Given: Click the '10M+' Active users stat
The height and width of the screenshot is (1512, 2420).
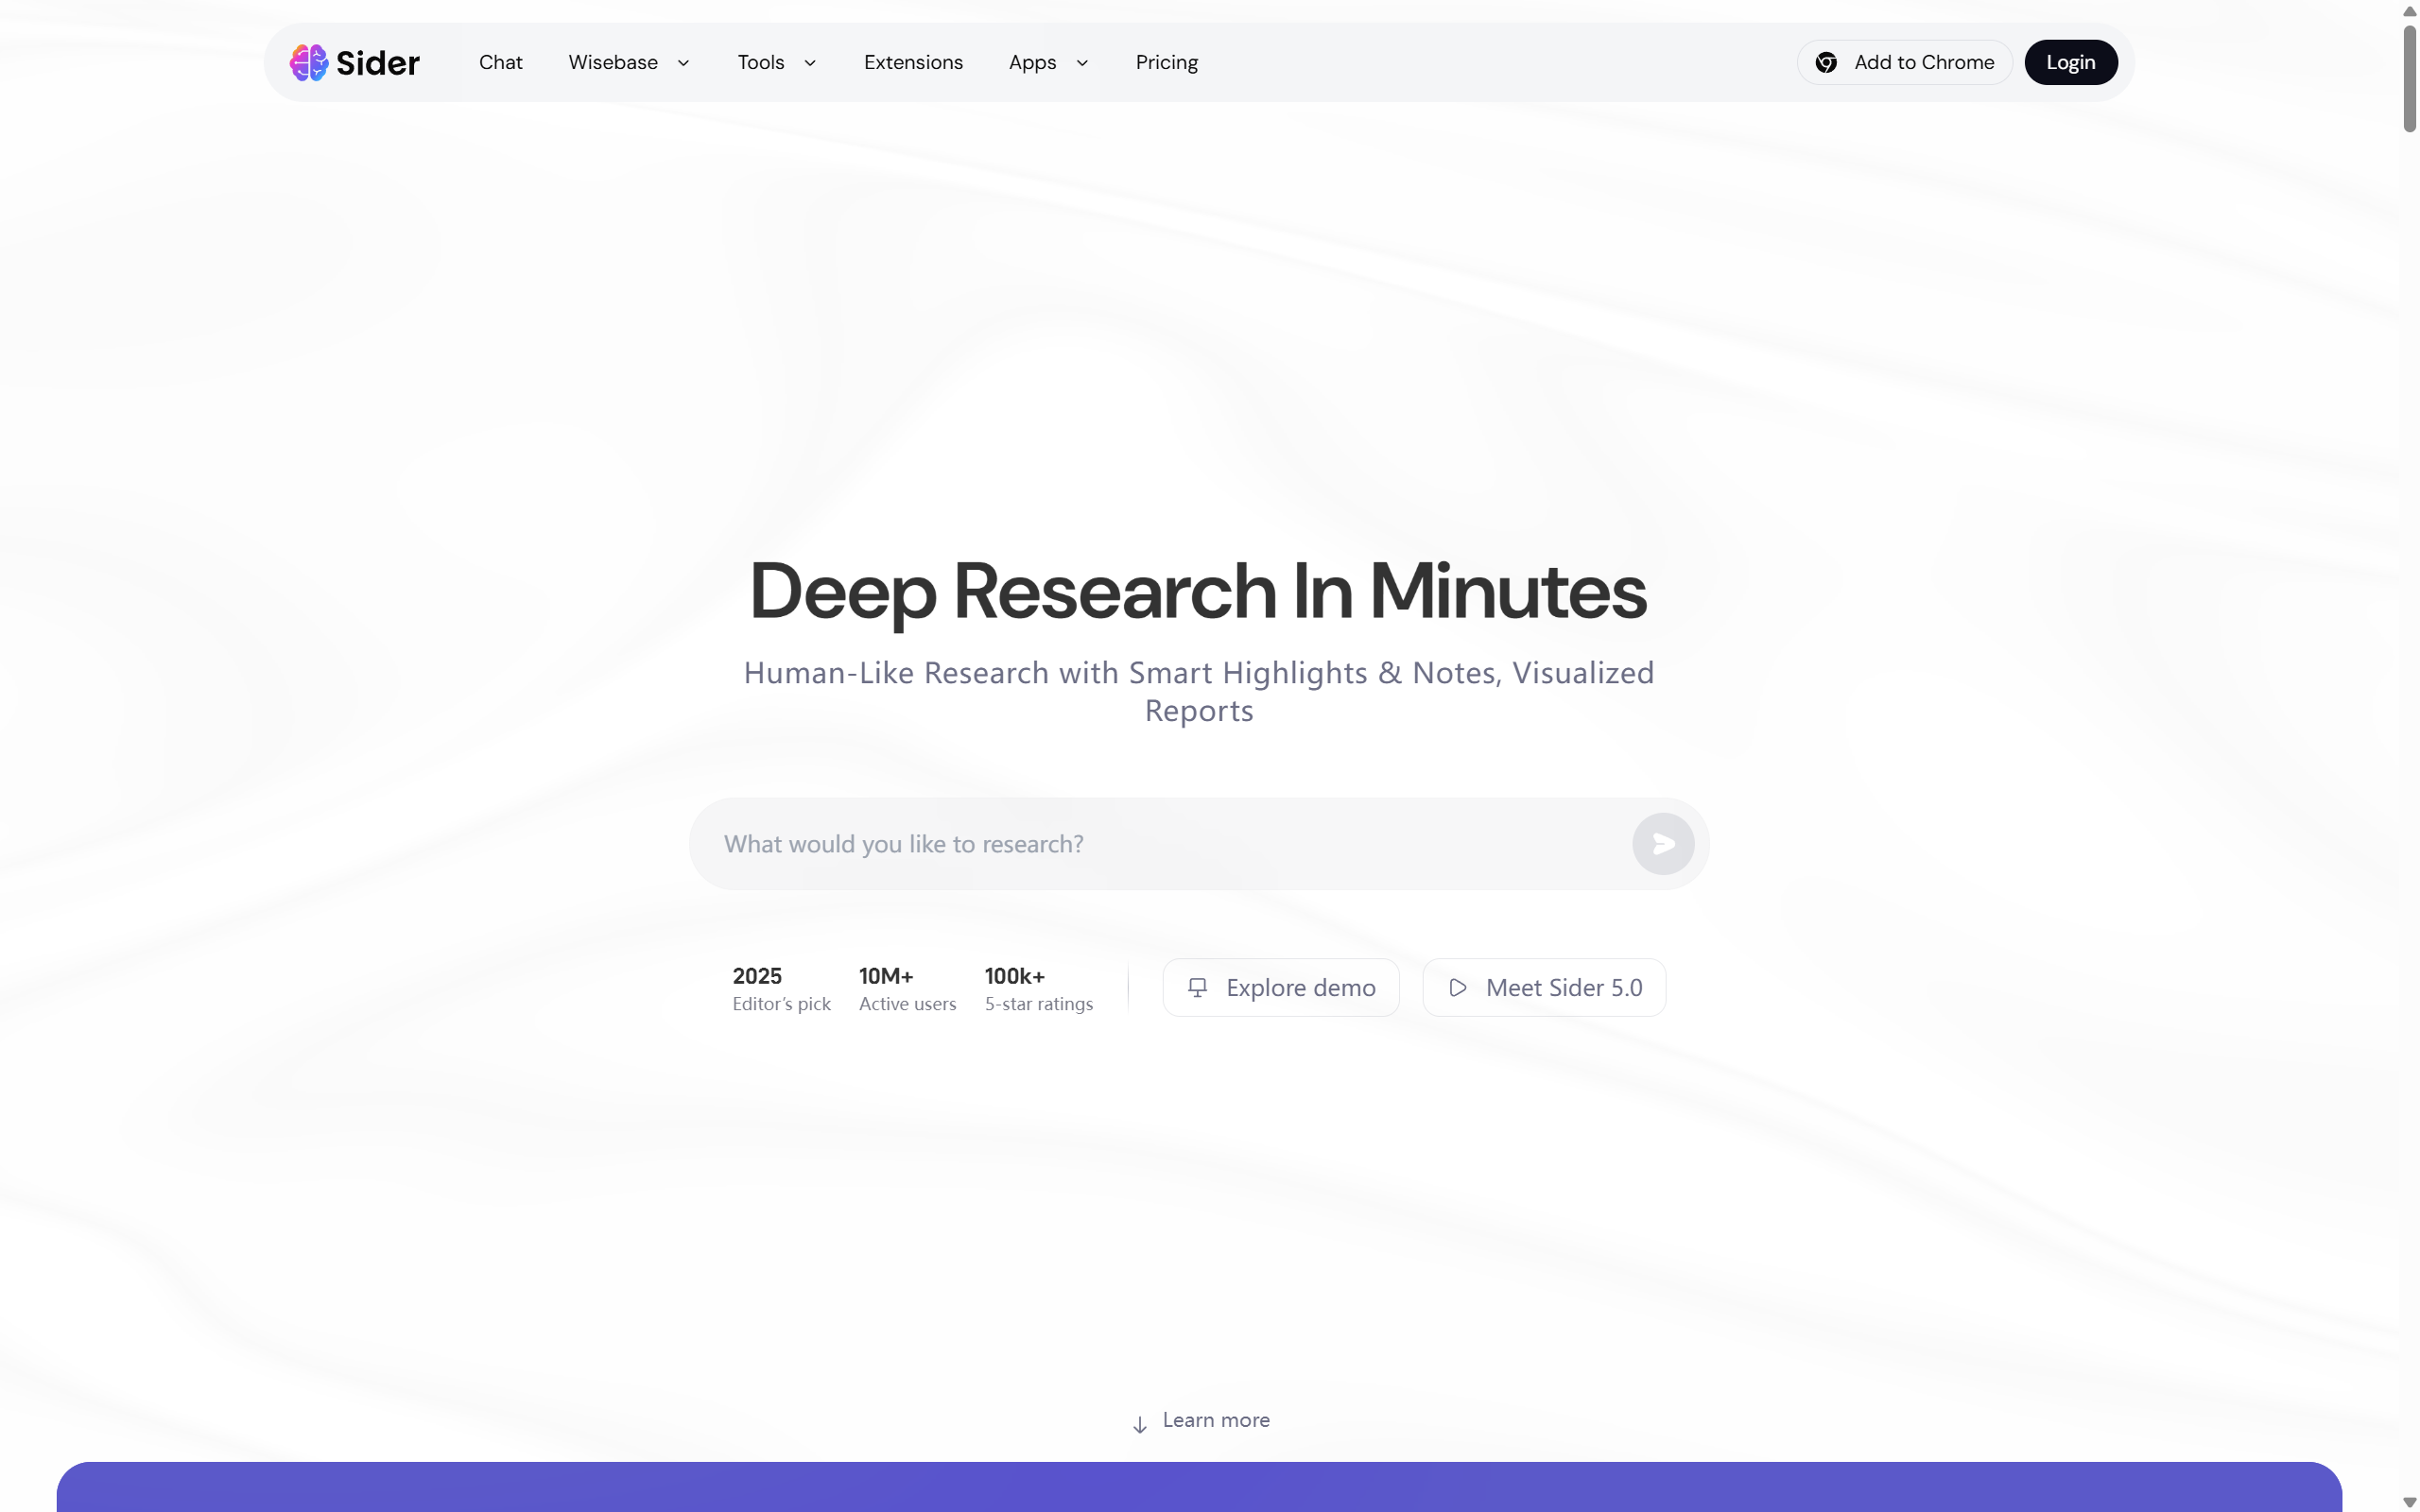Looking at the screenshot, I should 886,976.
